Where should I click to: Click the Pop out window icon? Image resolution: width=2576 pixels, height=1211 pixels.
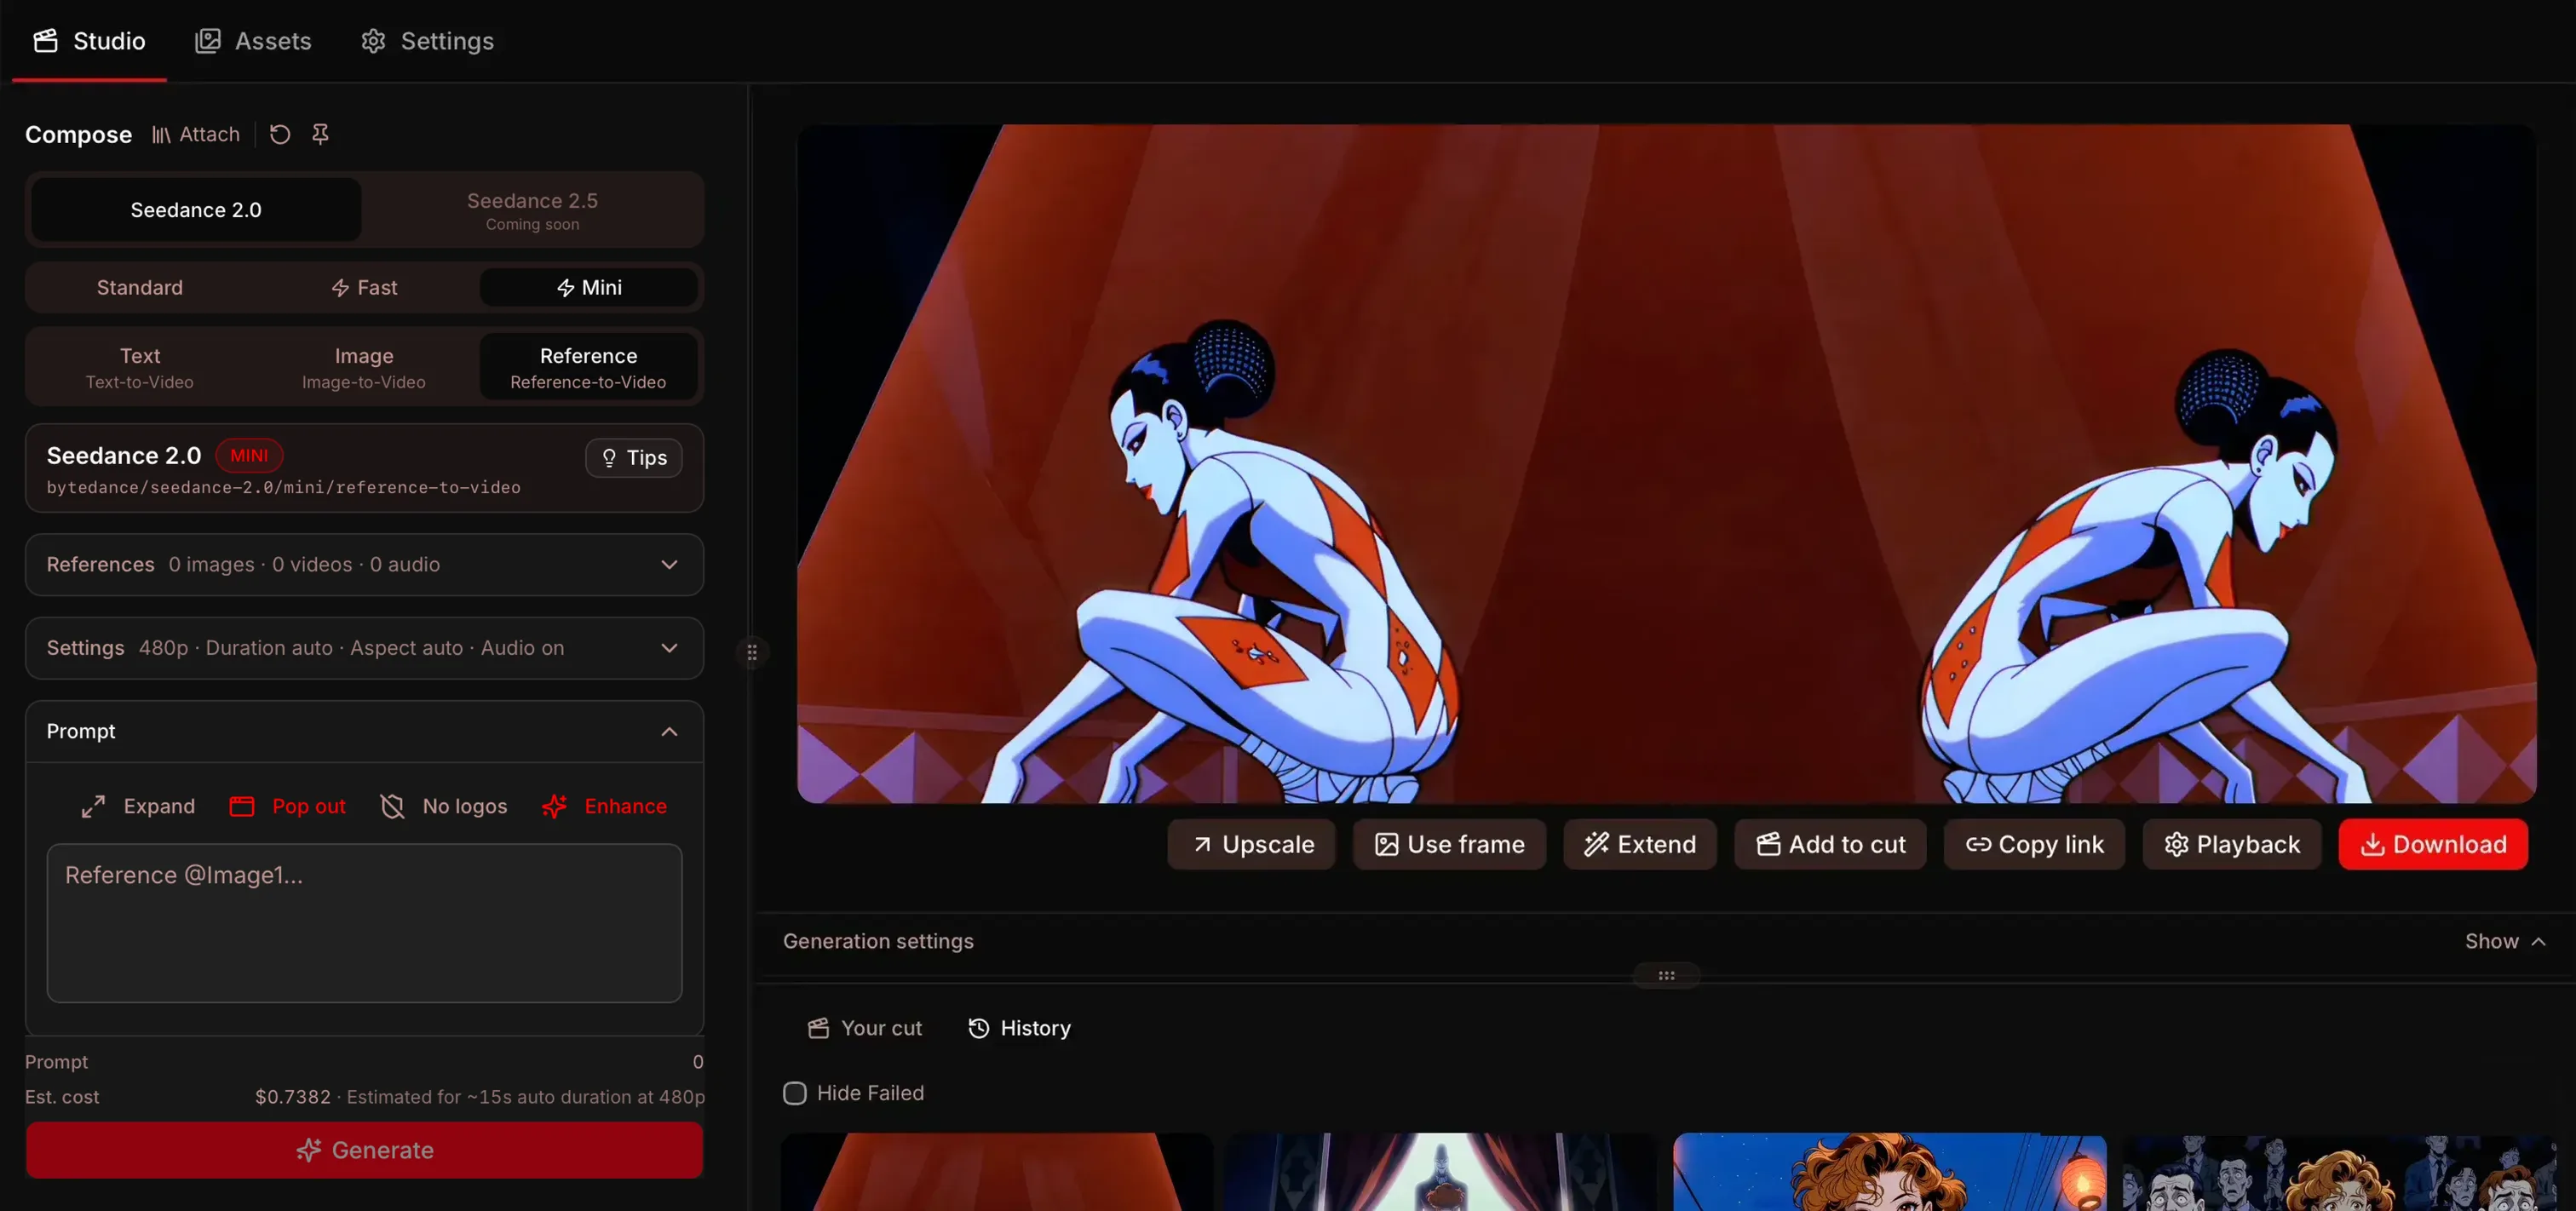(x=242, y=807)
